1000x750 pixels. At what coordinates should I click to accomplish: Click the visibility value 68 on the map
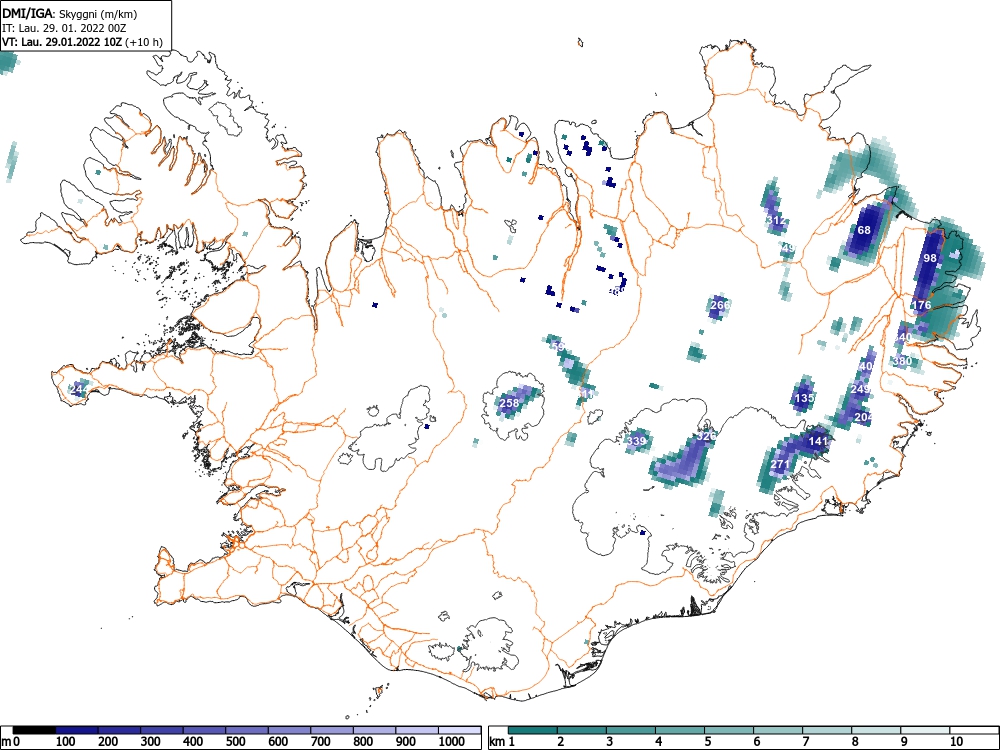pyautogui.click(x=864, y=230)
